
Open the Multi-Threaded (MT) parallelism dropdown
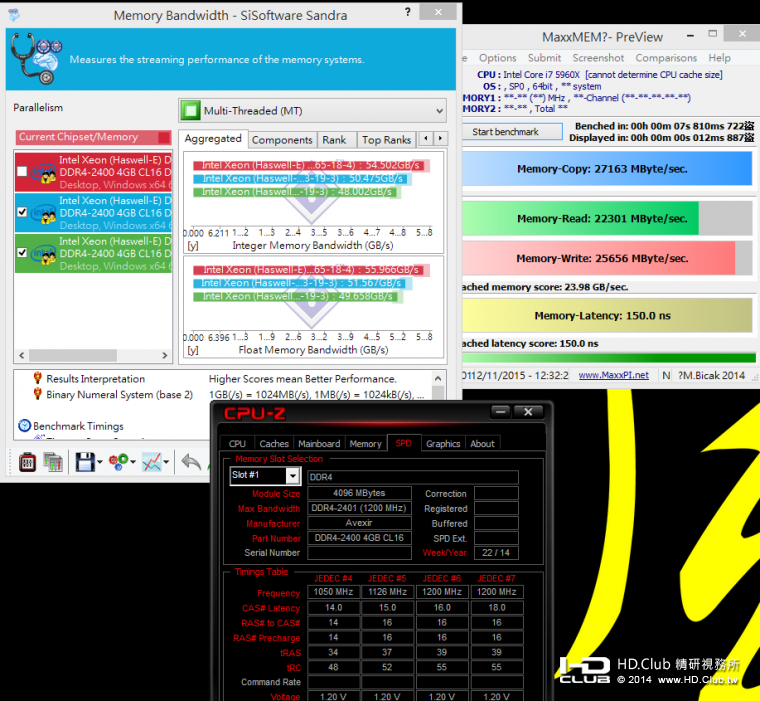(x=313, y=111)
